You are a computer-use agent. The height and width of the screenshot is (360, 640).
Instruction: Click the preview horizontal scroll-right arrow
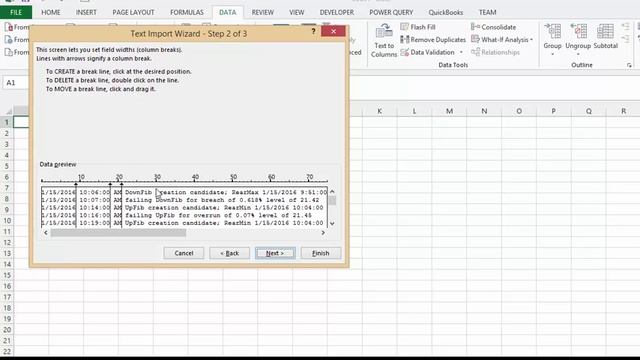click(x=323, y=233)
